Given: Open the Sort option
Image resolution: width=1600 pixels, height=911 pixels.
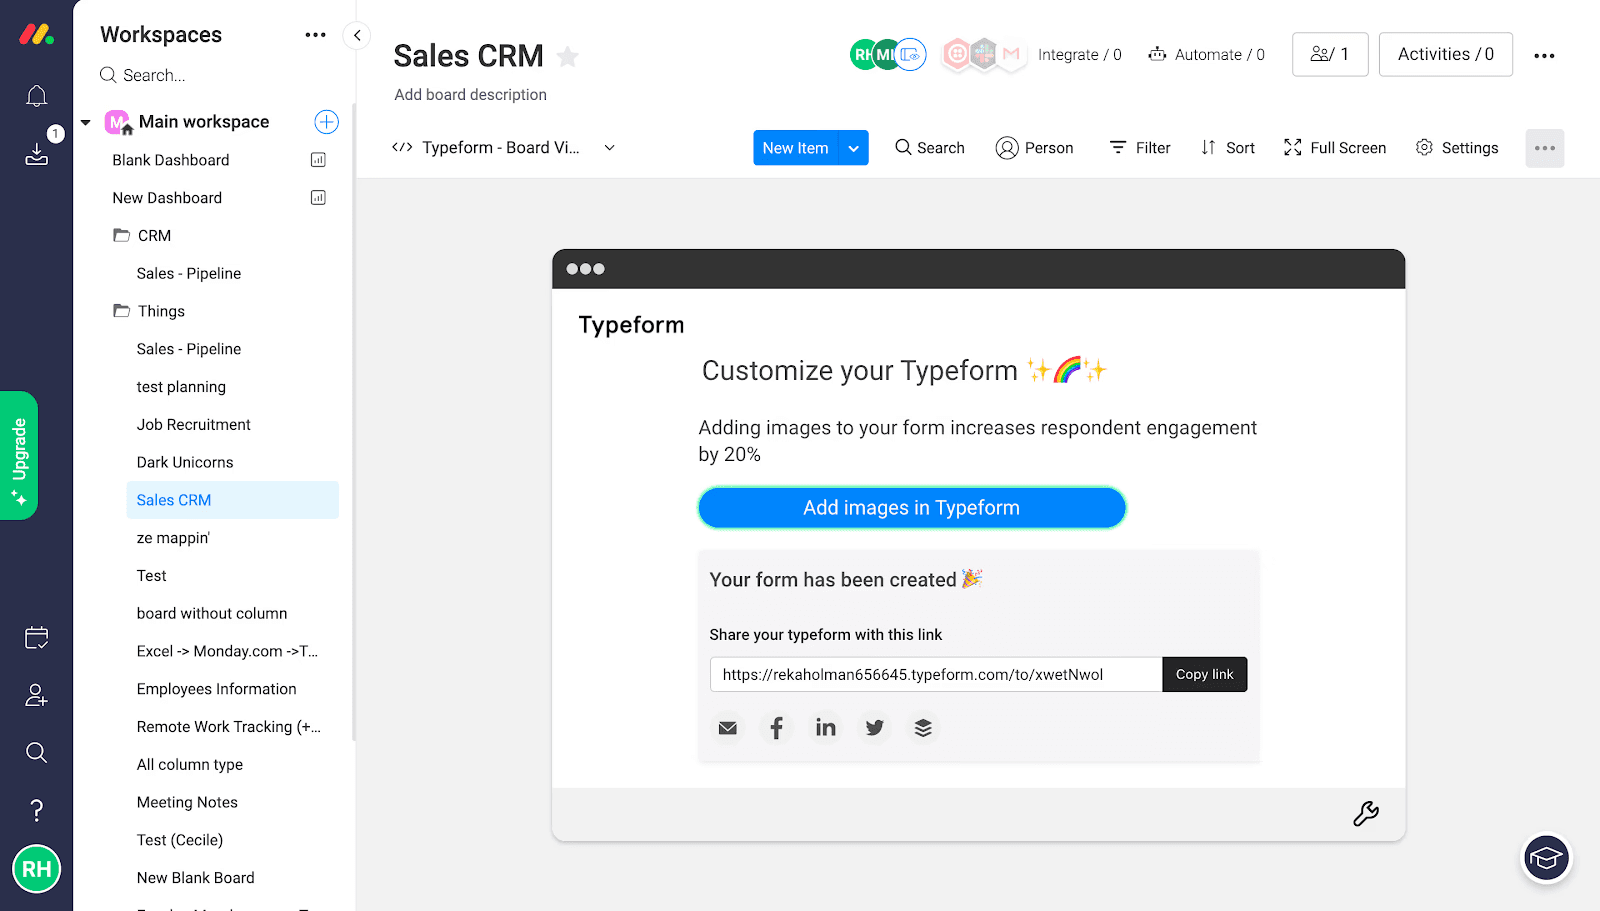Looking at the screenshot, I should click(1228, 148).
